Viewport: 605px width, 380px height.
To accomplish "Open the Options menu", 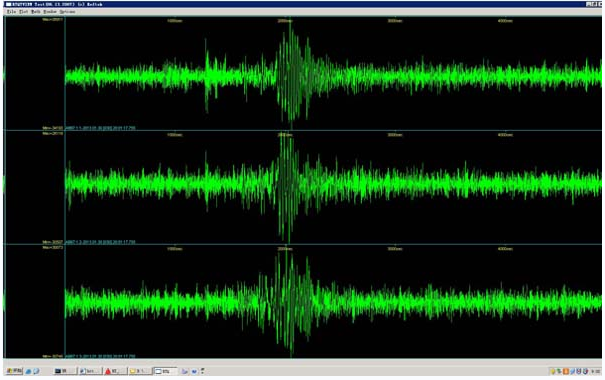I will point(68,12).
